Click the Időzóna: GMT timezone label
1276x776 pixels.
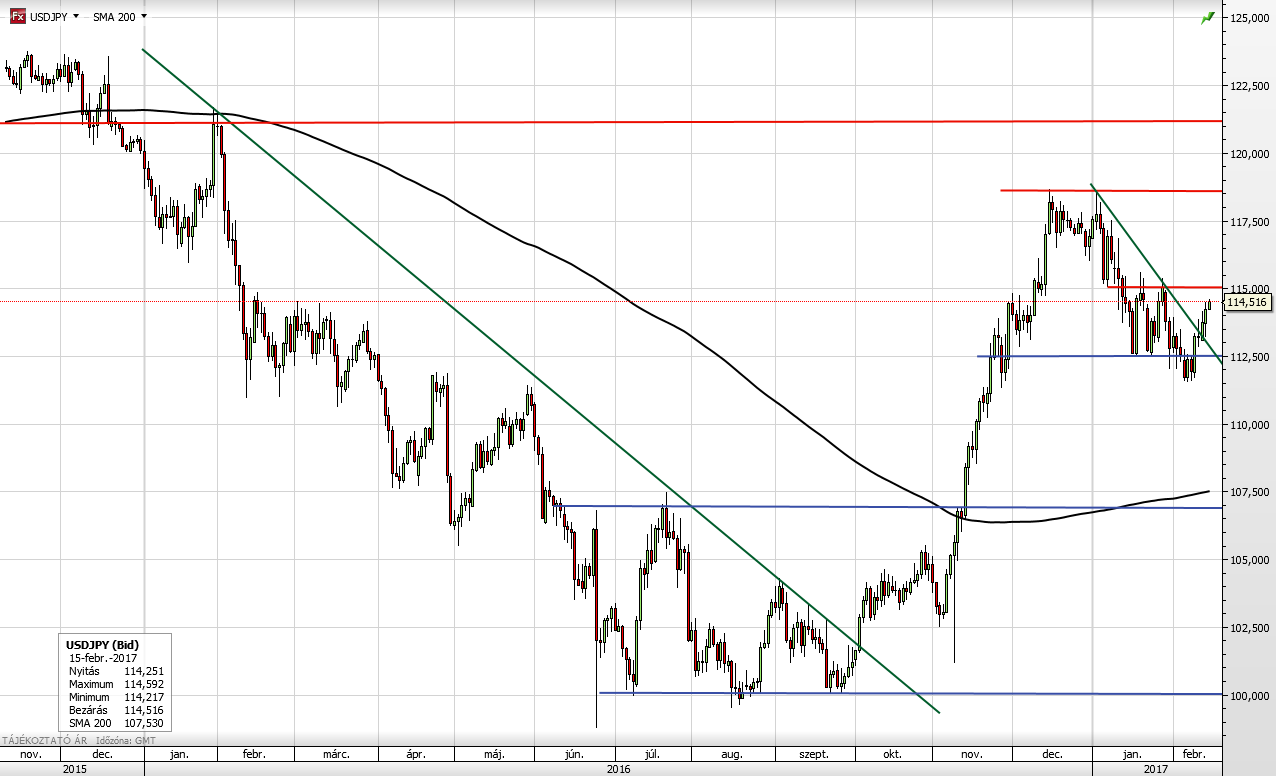click(x=125, y=740)
